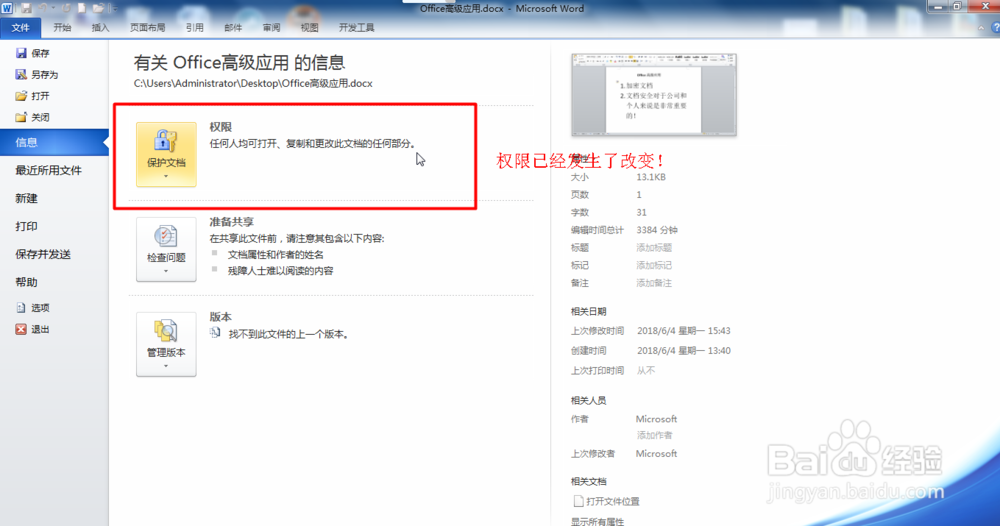
Task: Open the Protect Document (保护文档) dropdown
Action: click(x=166, y=154)
